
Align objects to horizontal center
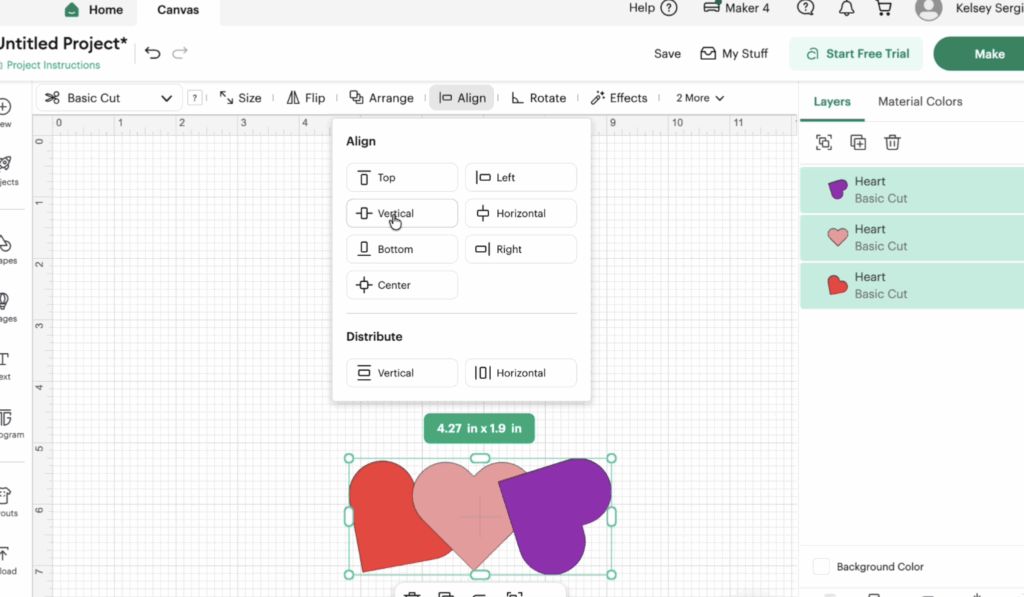click(520, 214)
